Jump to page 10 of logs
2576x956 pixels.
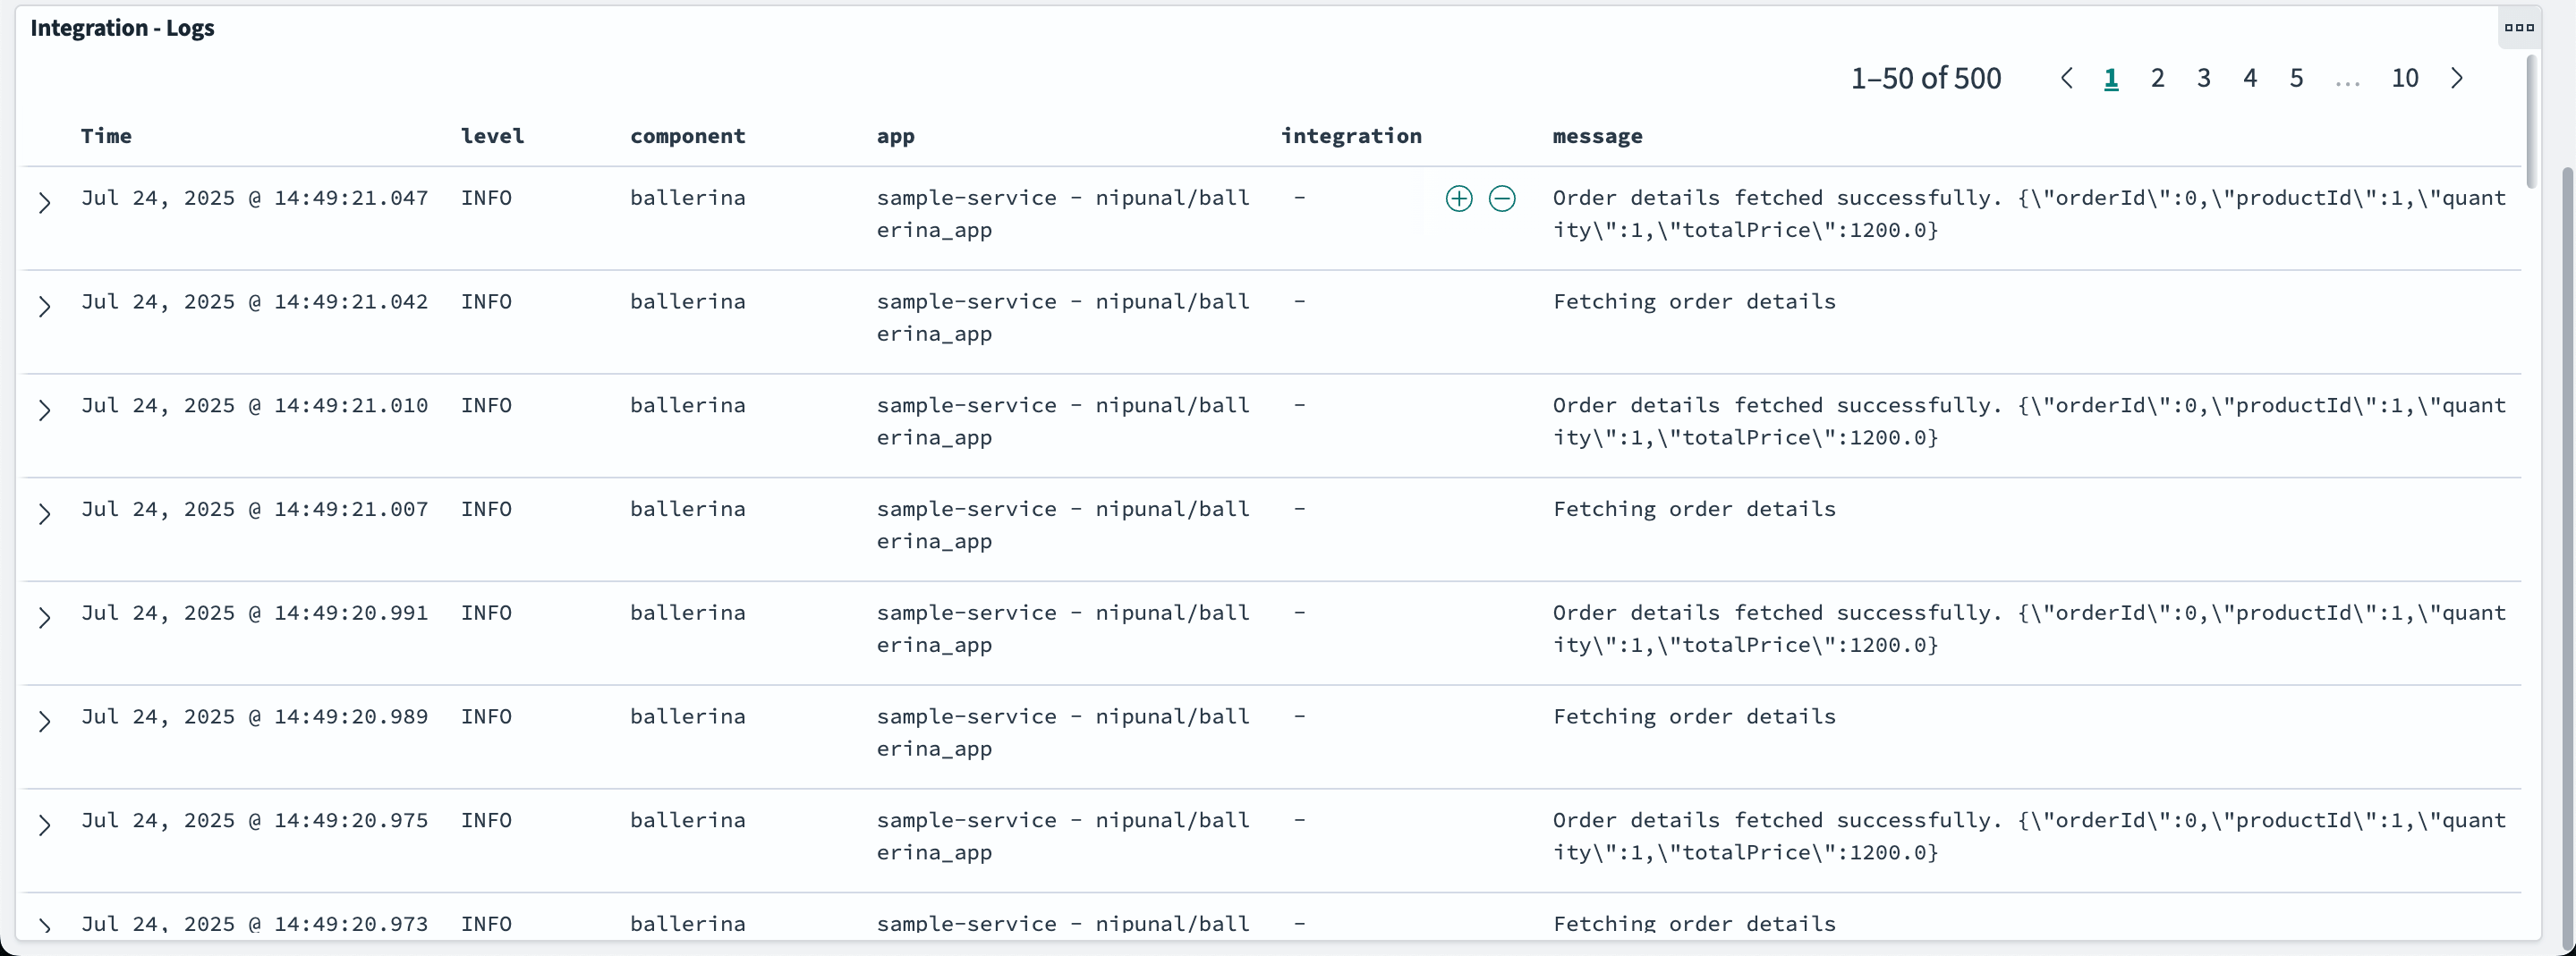(x=2405, y=78)
